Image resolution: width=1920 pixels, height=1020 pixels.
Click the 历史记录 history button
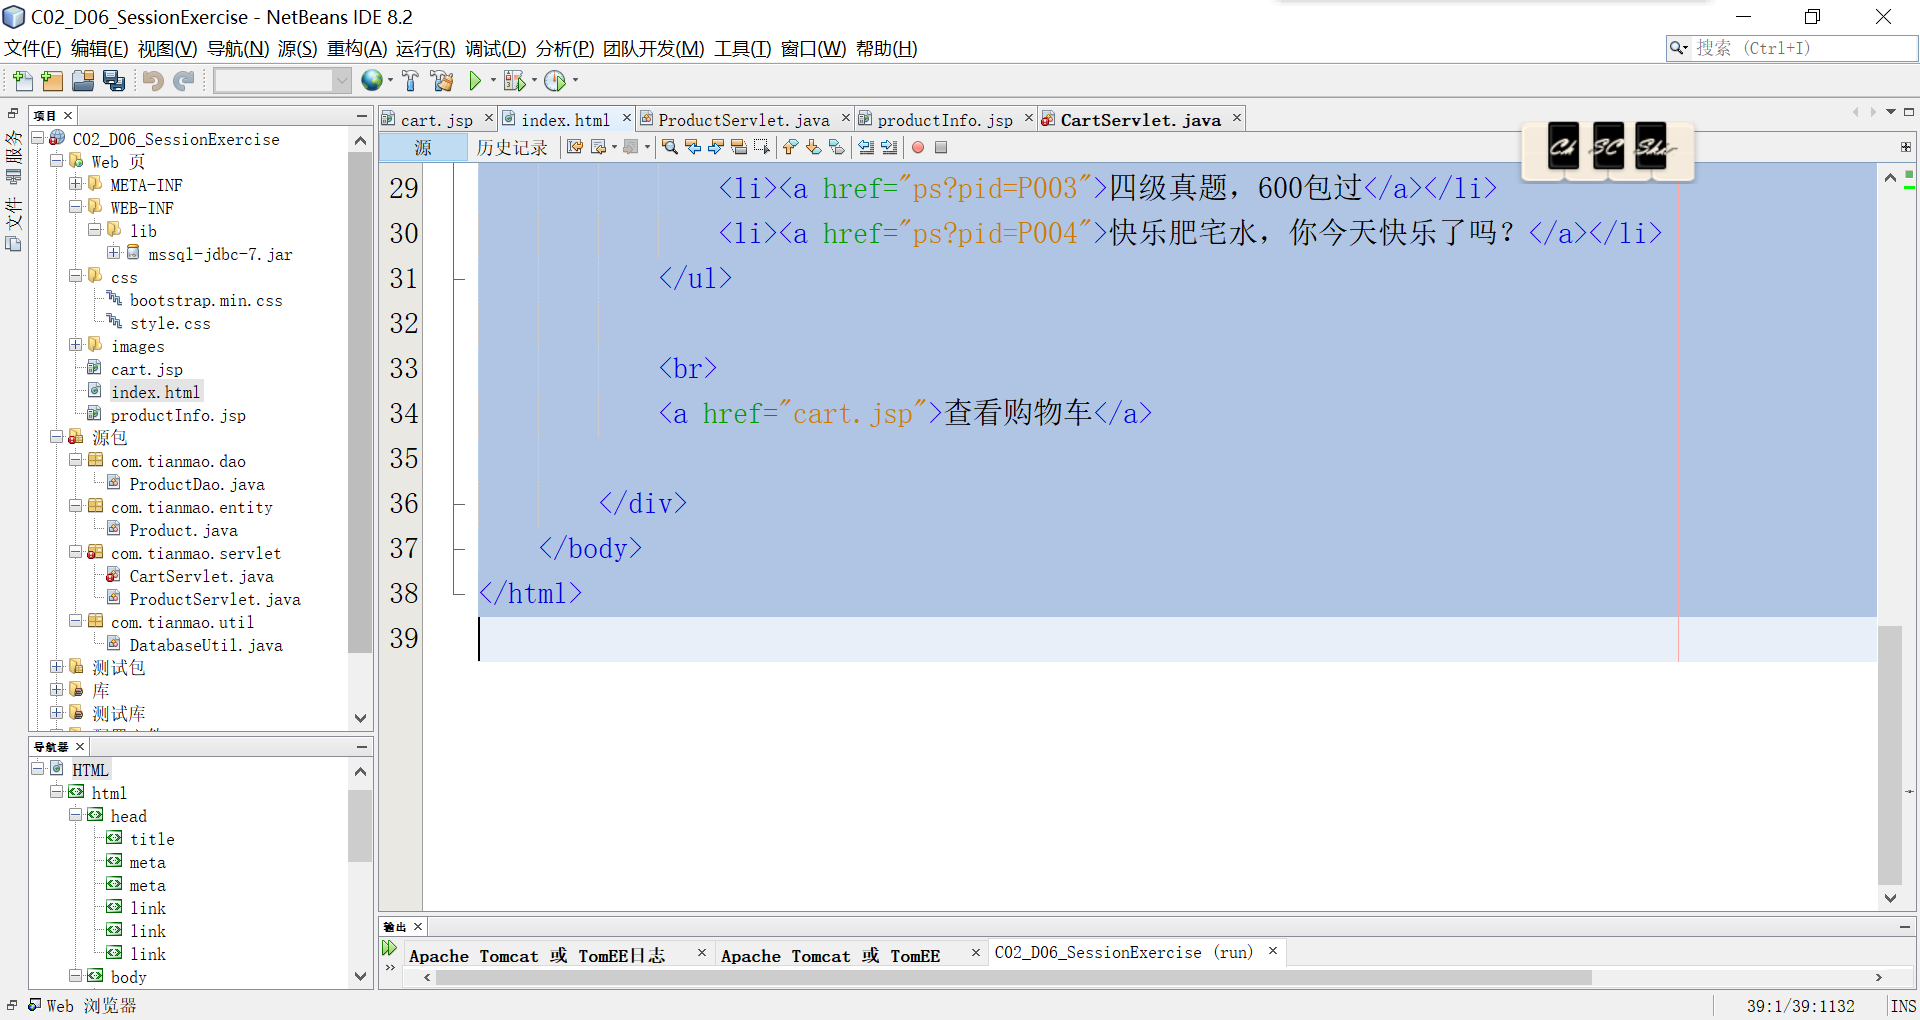coord(512,147)
